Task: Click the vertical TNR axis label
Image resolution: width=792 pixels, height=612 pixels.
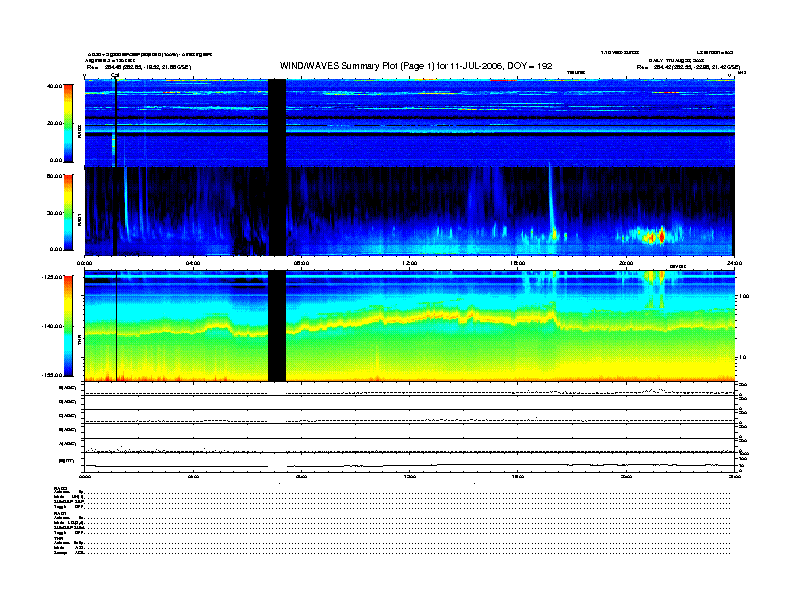Action: (79, 341)
